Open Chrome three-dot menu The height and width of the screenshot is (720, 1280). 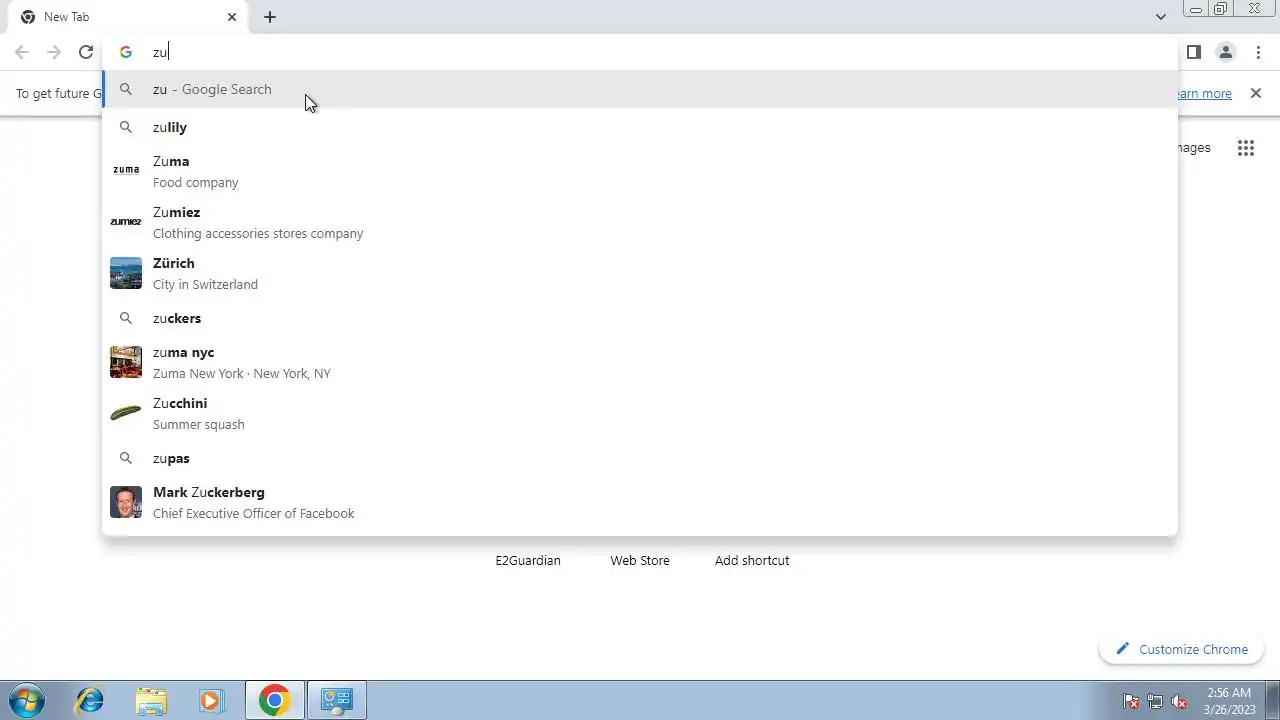tap(1258, 52)
